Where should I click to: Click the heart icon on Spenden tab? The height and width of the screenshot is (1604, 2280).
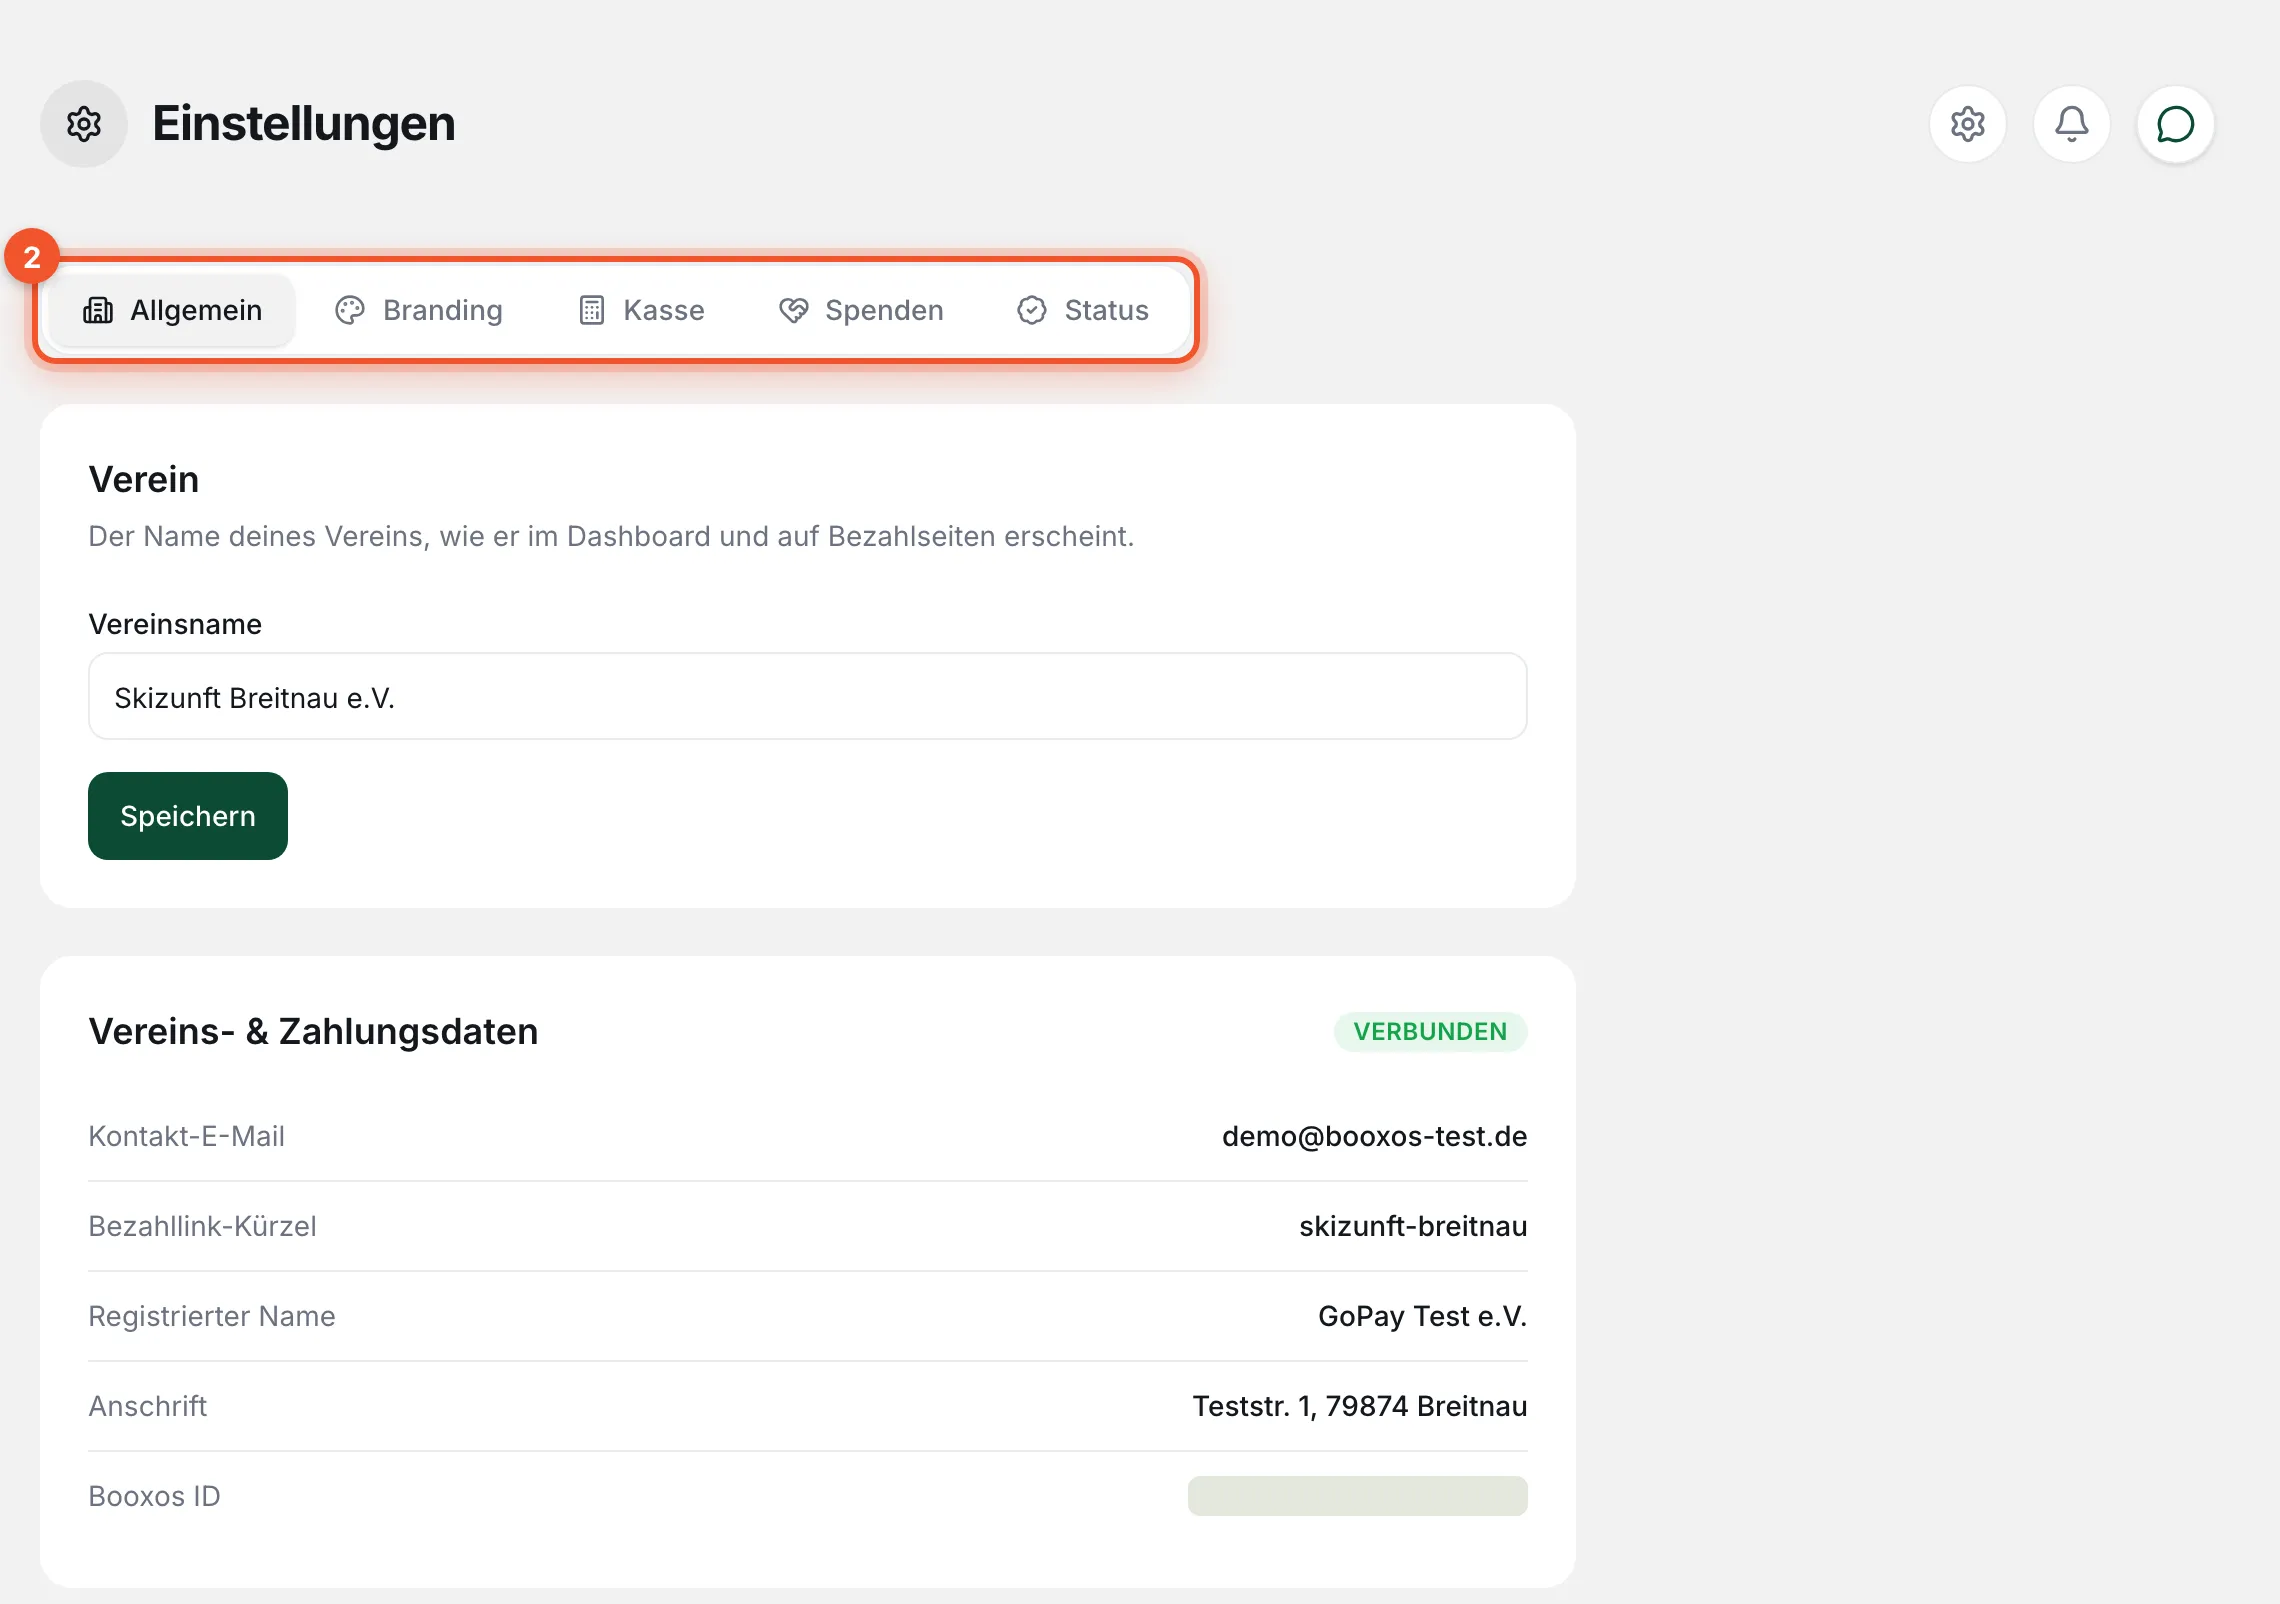tap(794, 310)
